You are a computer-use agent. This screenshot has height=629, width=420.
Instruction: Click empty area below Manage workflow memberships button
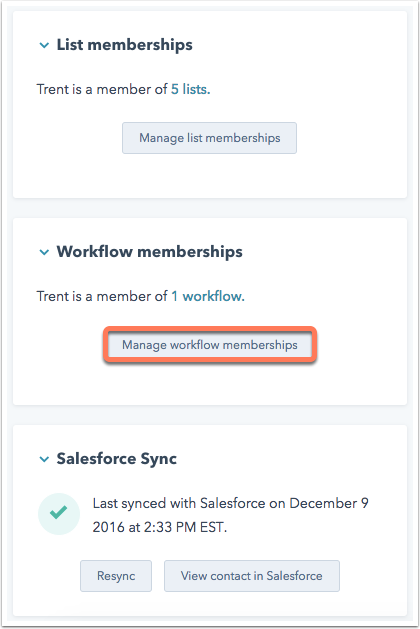[209, 382]
